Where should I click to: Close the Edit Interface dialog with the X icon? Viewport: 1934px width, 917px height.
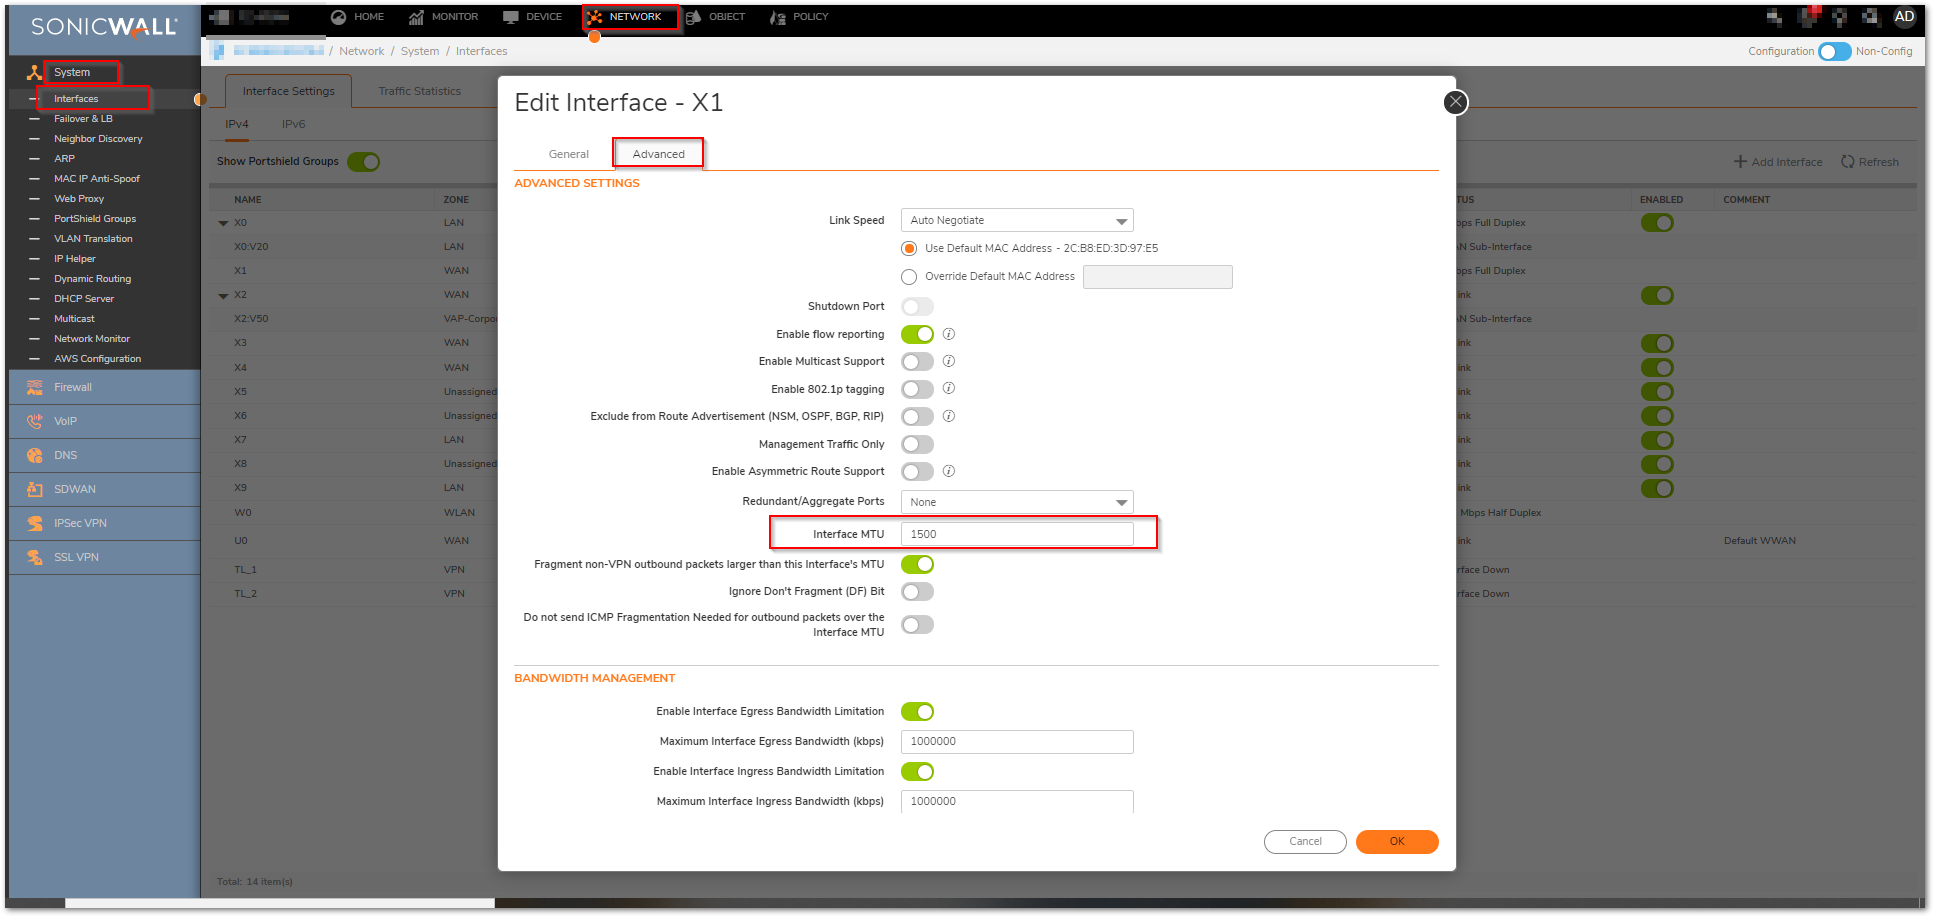click(x=1455, y=102)
